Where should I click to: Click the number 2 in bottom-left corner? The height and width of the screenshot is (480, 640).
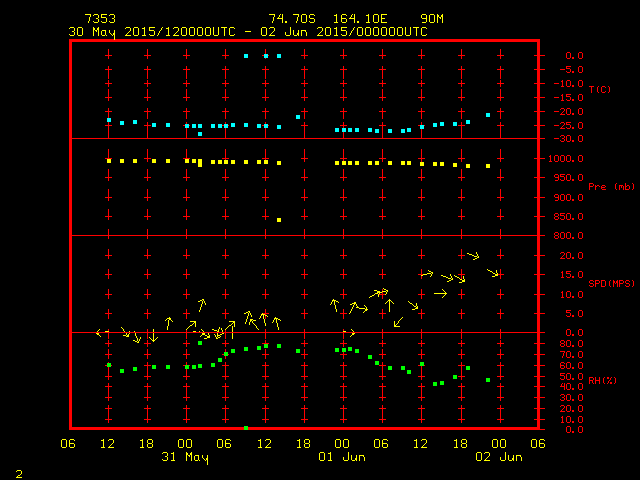point(18,471)
